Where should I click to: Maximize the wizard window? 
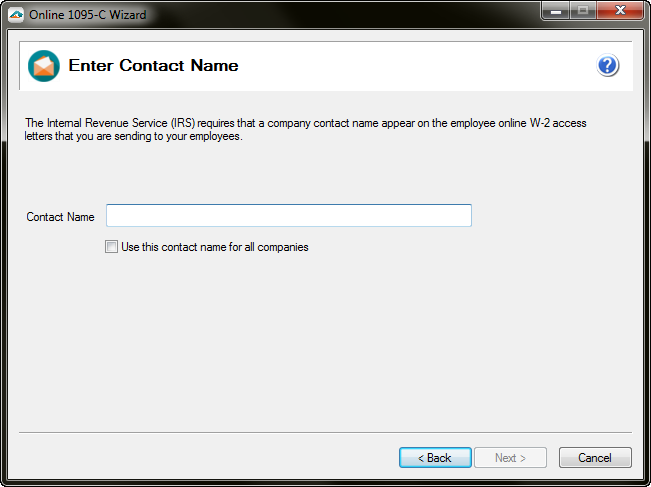pos(583,9)
